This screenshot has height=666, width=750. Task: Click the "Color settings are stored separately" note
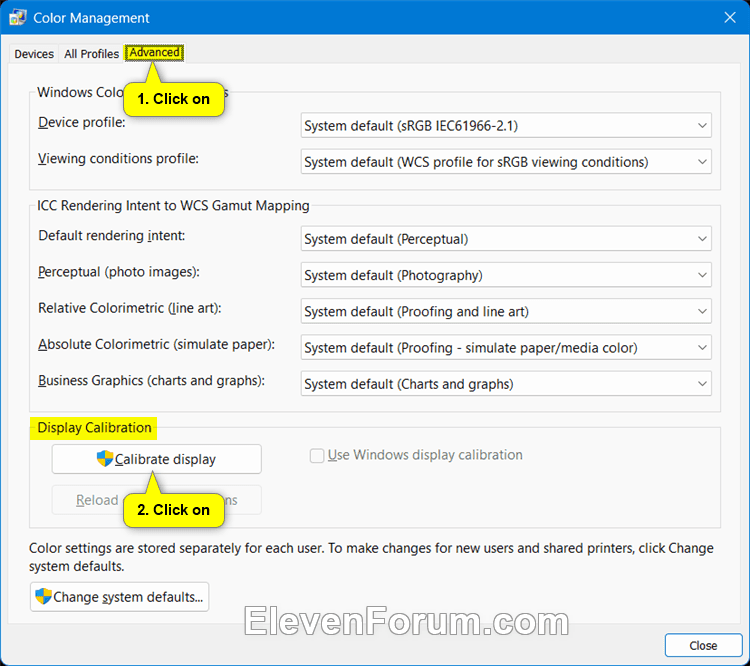tap(371, 557)
